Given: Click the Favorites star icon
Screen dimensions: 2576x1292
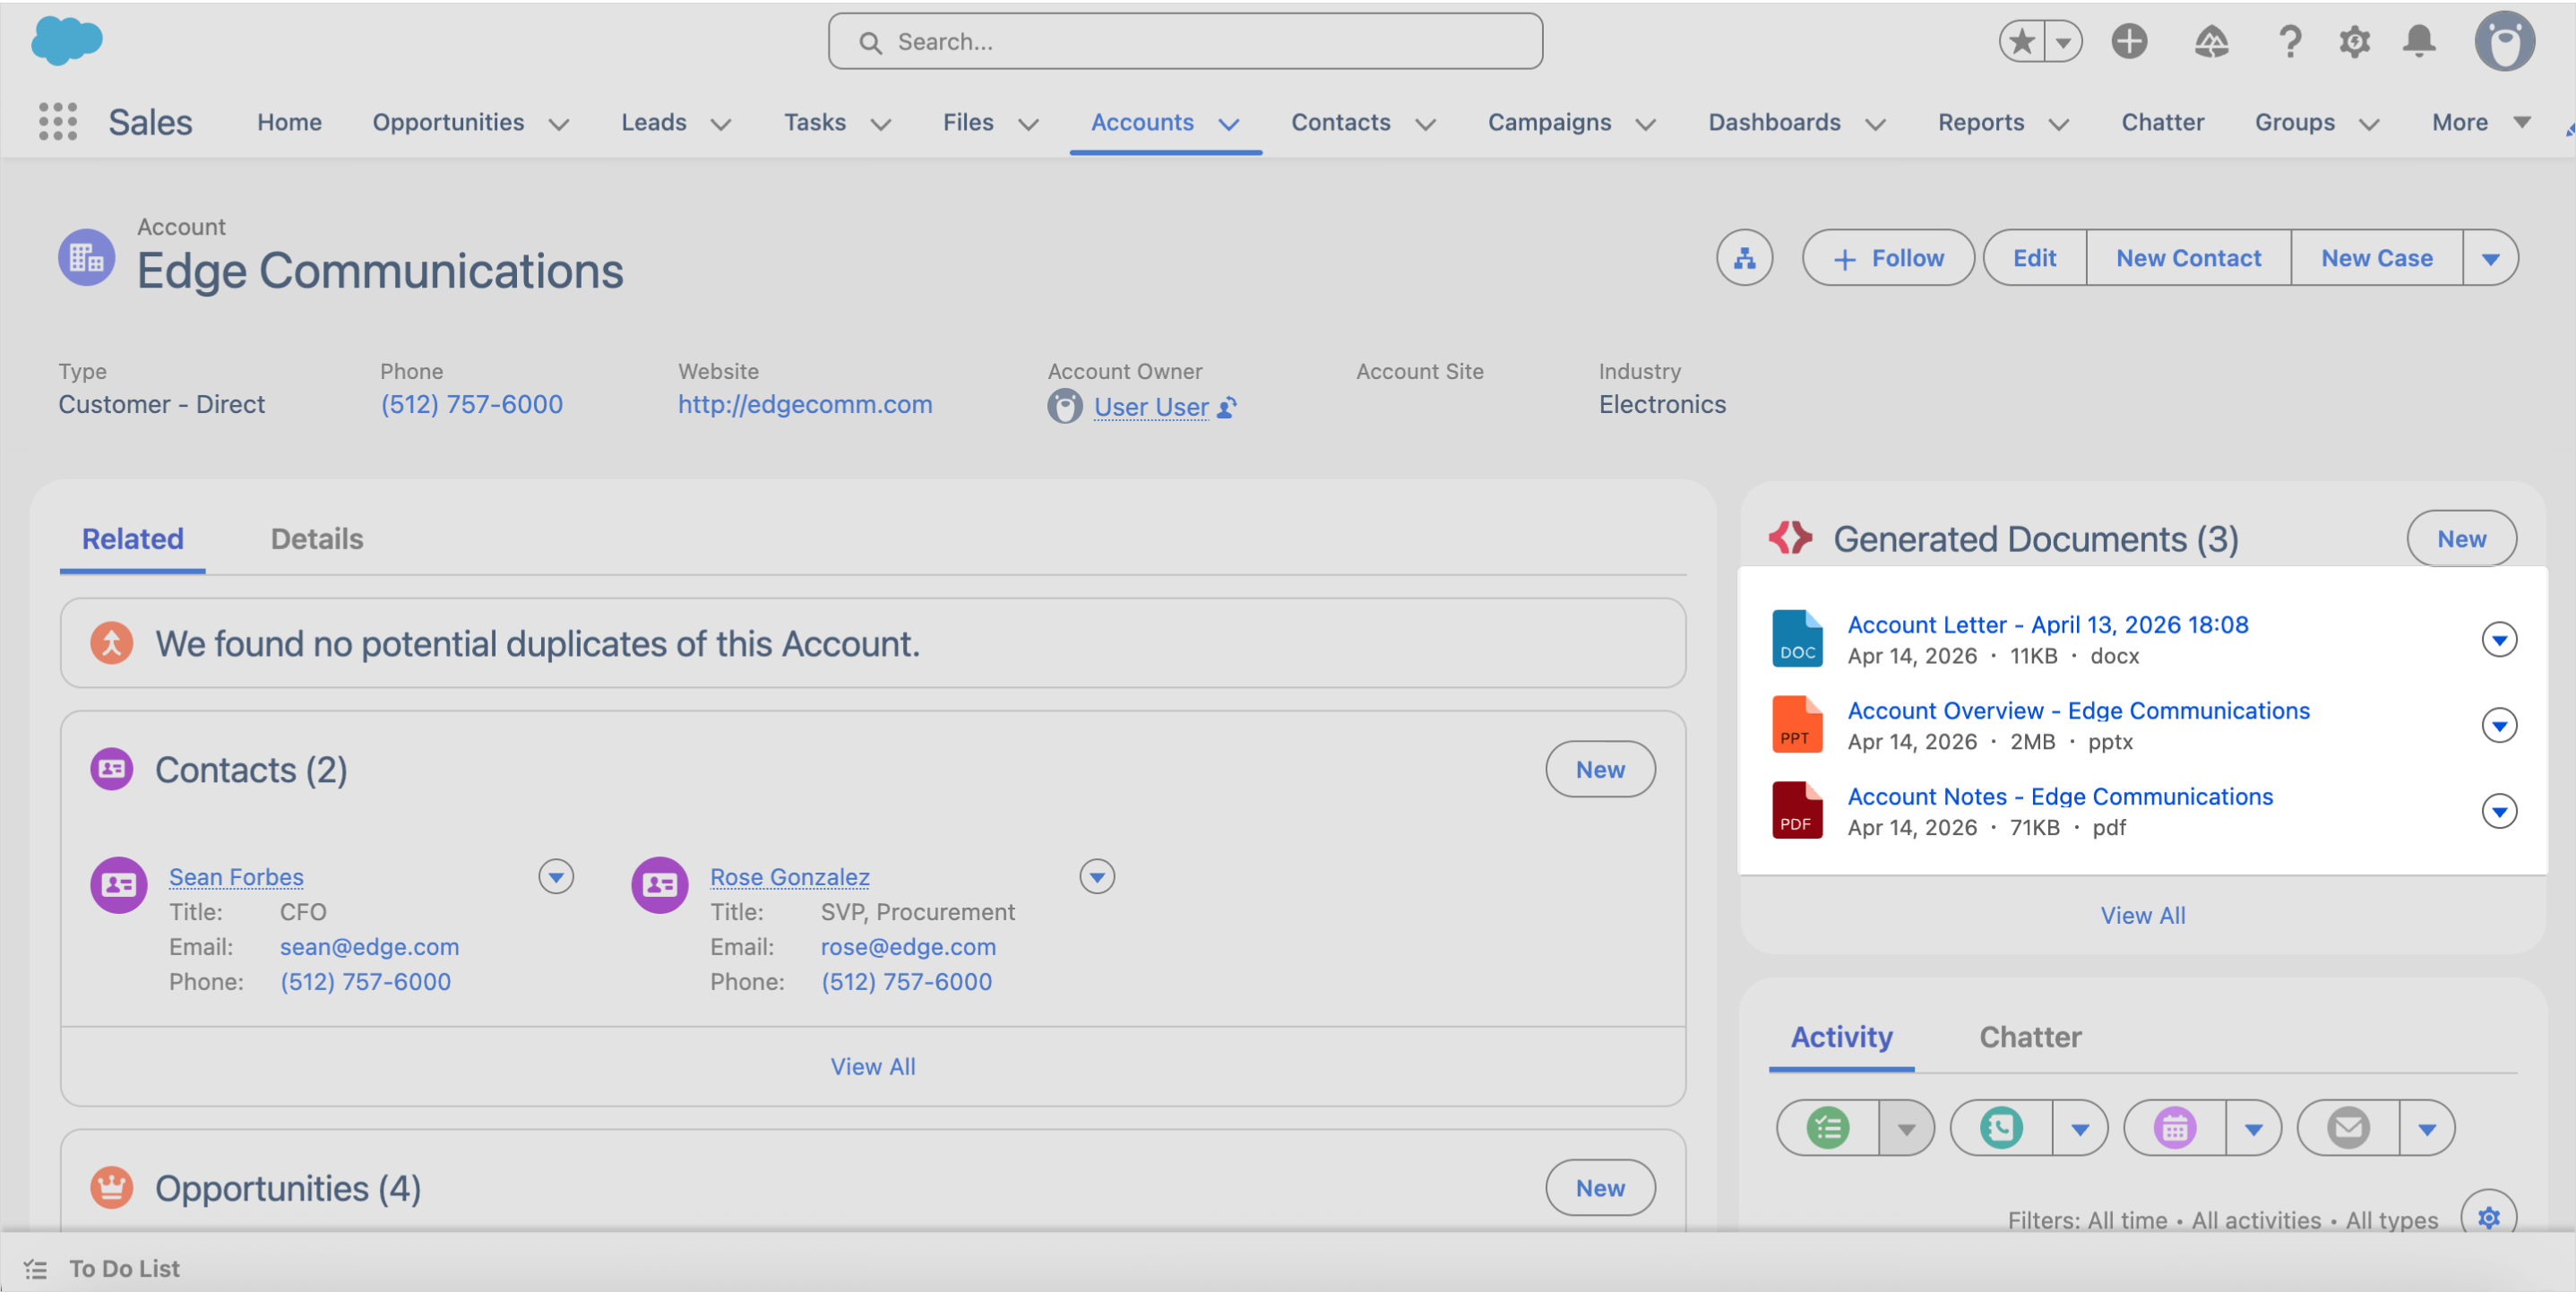Looking at the screenshot, I should pos(2021,42).
